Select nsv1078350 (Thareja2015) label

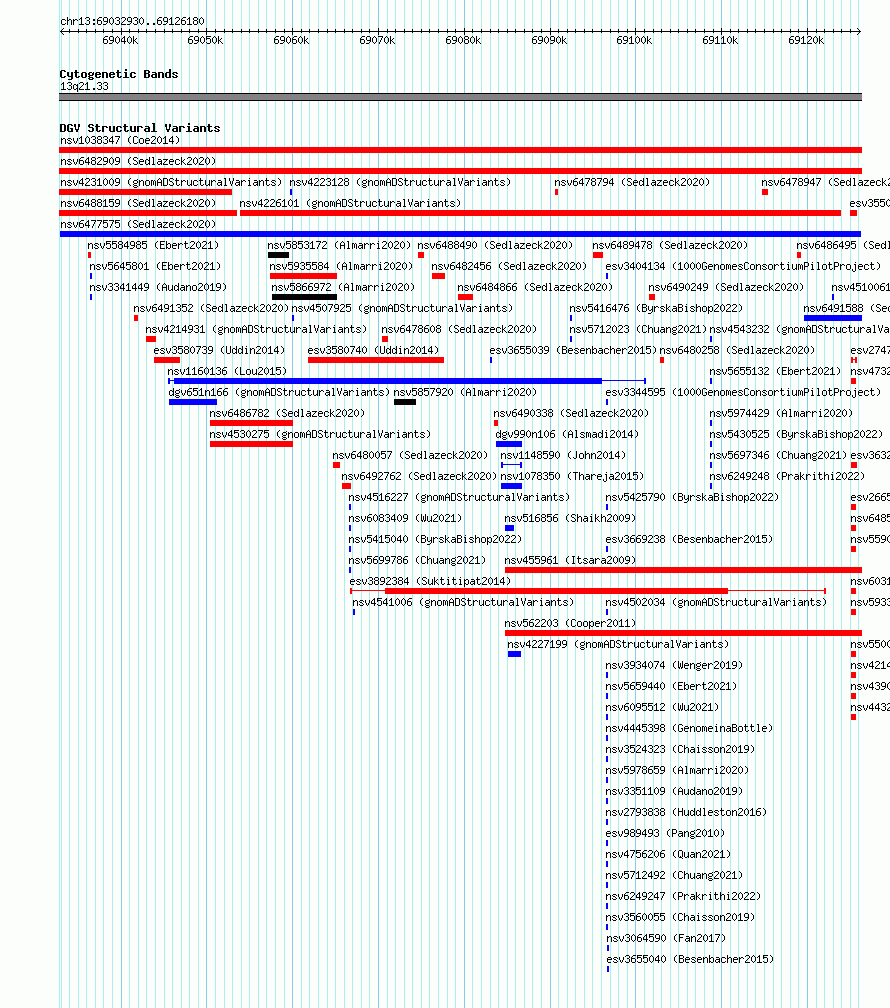click(572, 476)
